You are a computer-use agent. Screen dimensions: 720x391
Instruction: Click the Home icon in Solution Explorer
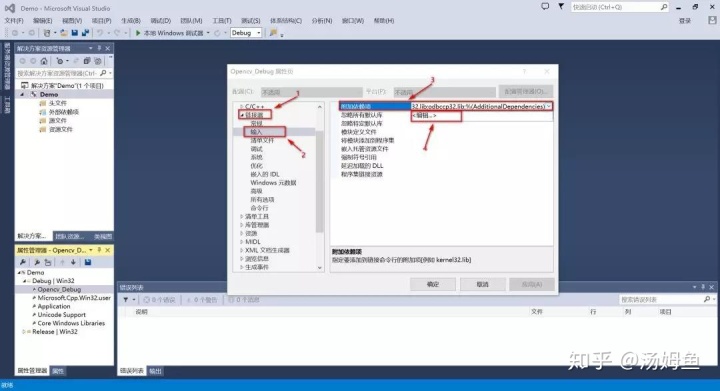click(44, 61)
